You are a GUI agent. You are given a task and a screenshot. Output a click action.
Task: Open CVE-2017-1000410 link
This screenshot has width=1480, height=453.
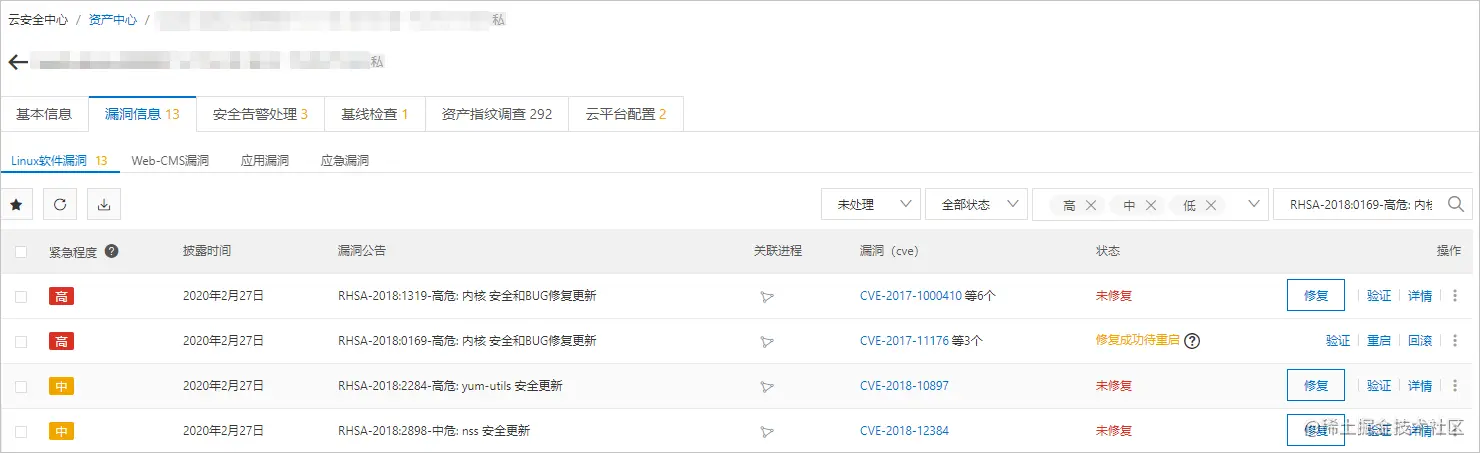[x=910, y=296]
